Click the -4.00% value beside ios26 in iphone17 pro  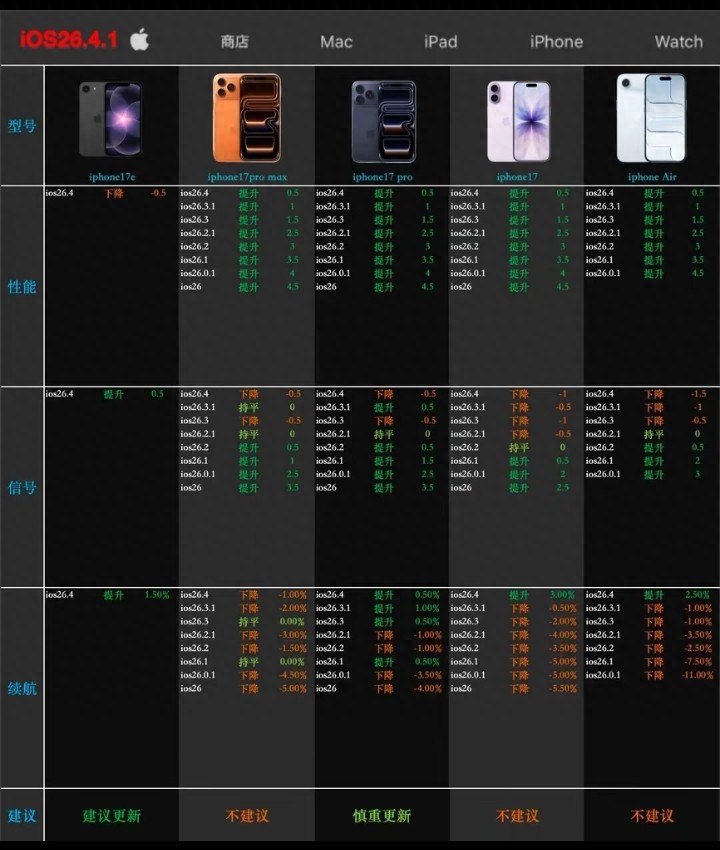(x=428, y=688)
